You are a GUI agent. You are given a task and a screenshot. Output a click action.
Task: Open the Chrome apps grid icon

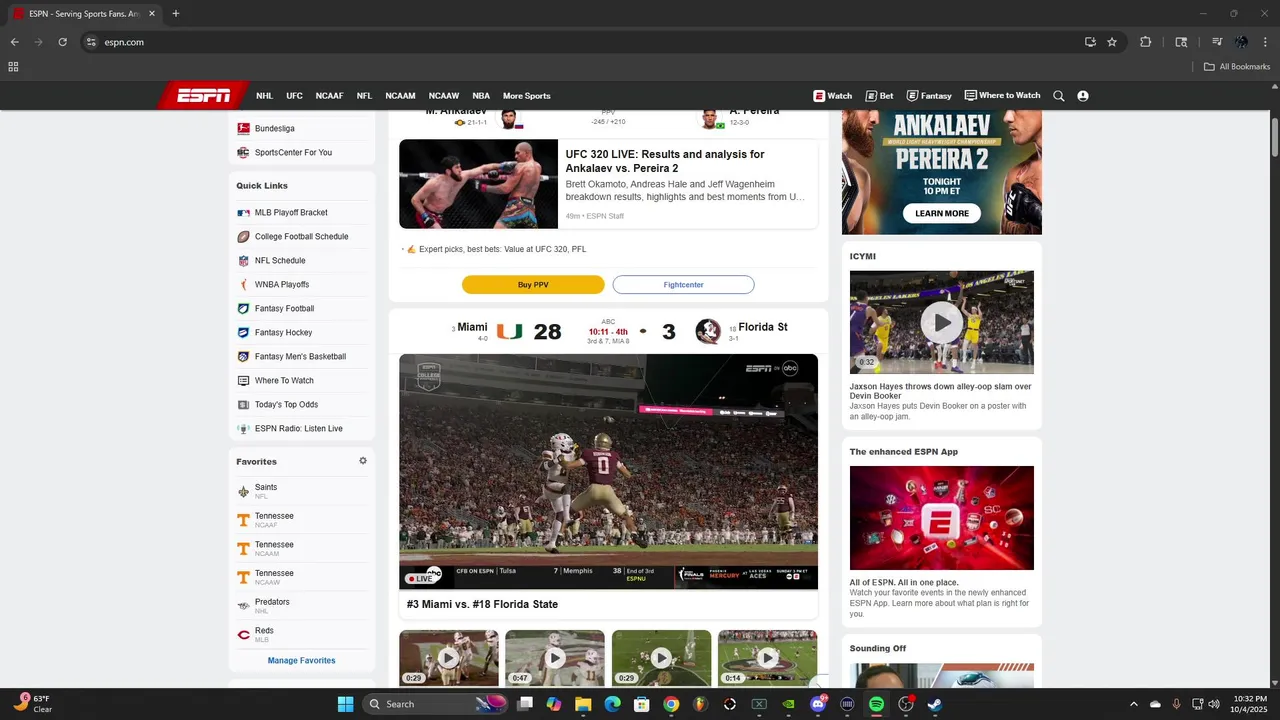(x=13, y=67)
